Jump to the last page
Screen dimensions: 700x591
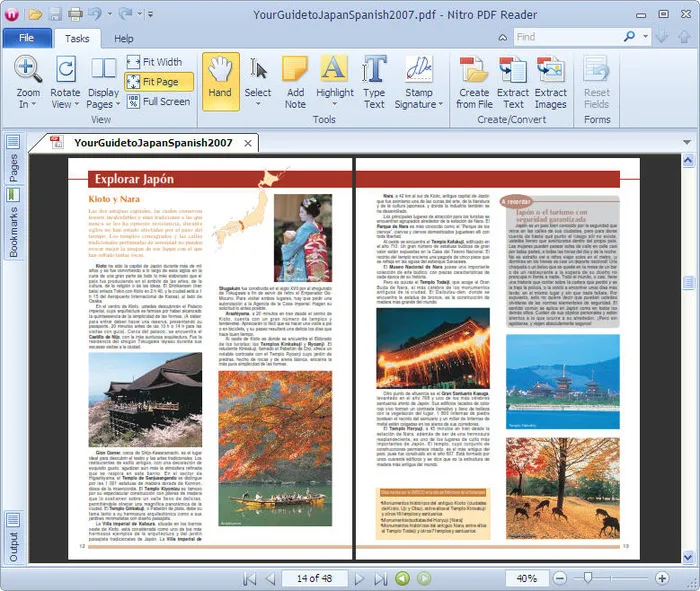[381, 579]
